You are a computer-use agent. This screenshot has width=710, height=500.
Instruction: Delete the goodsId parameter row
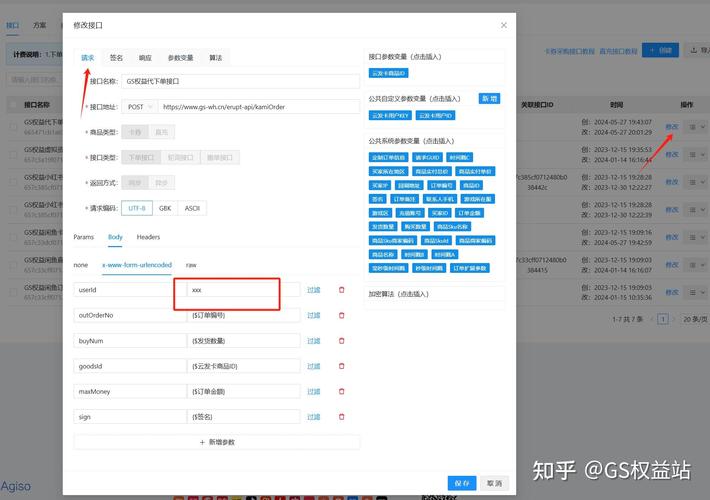coord(341,366)
